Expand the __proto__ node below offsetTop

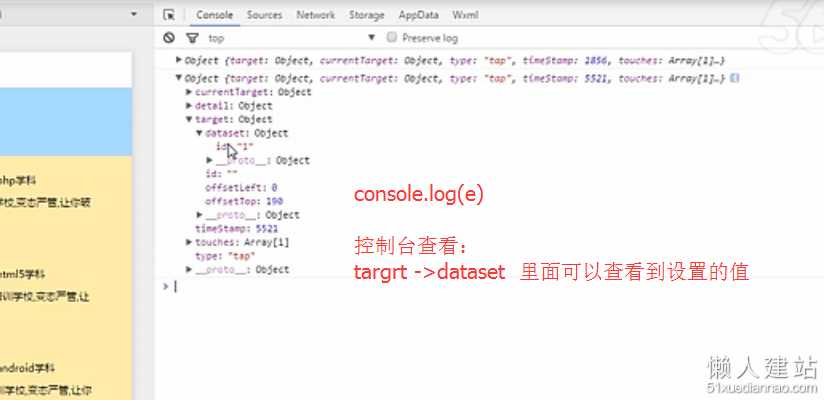pos(200,214)
